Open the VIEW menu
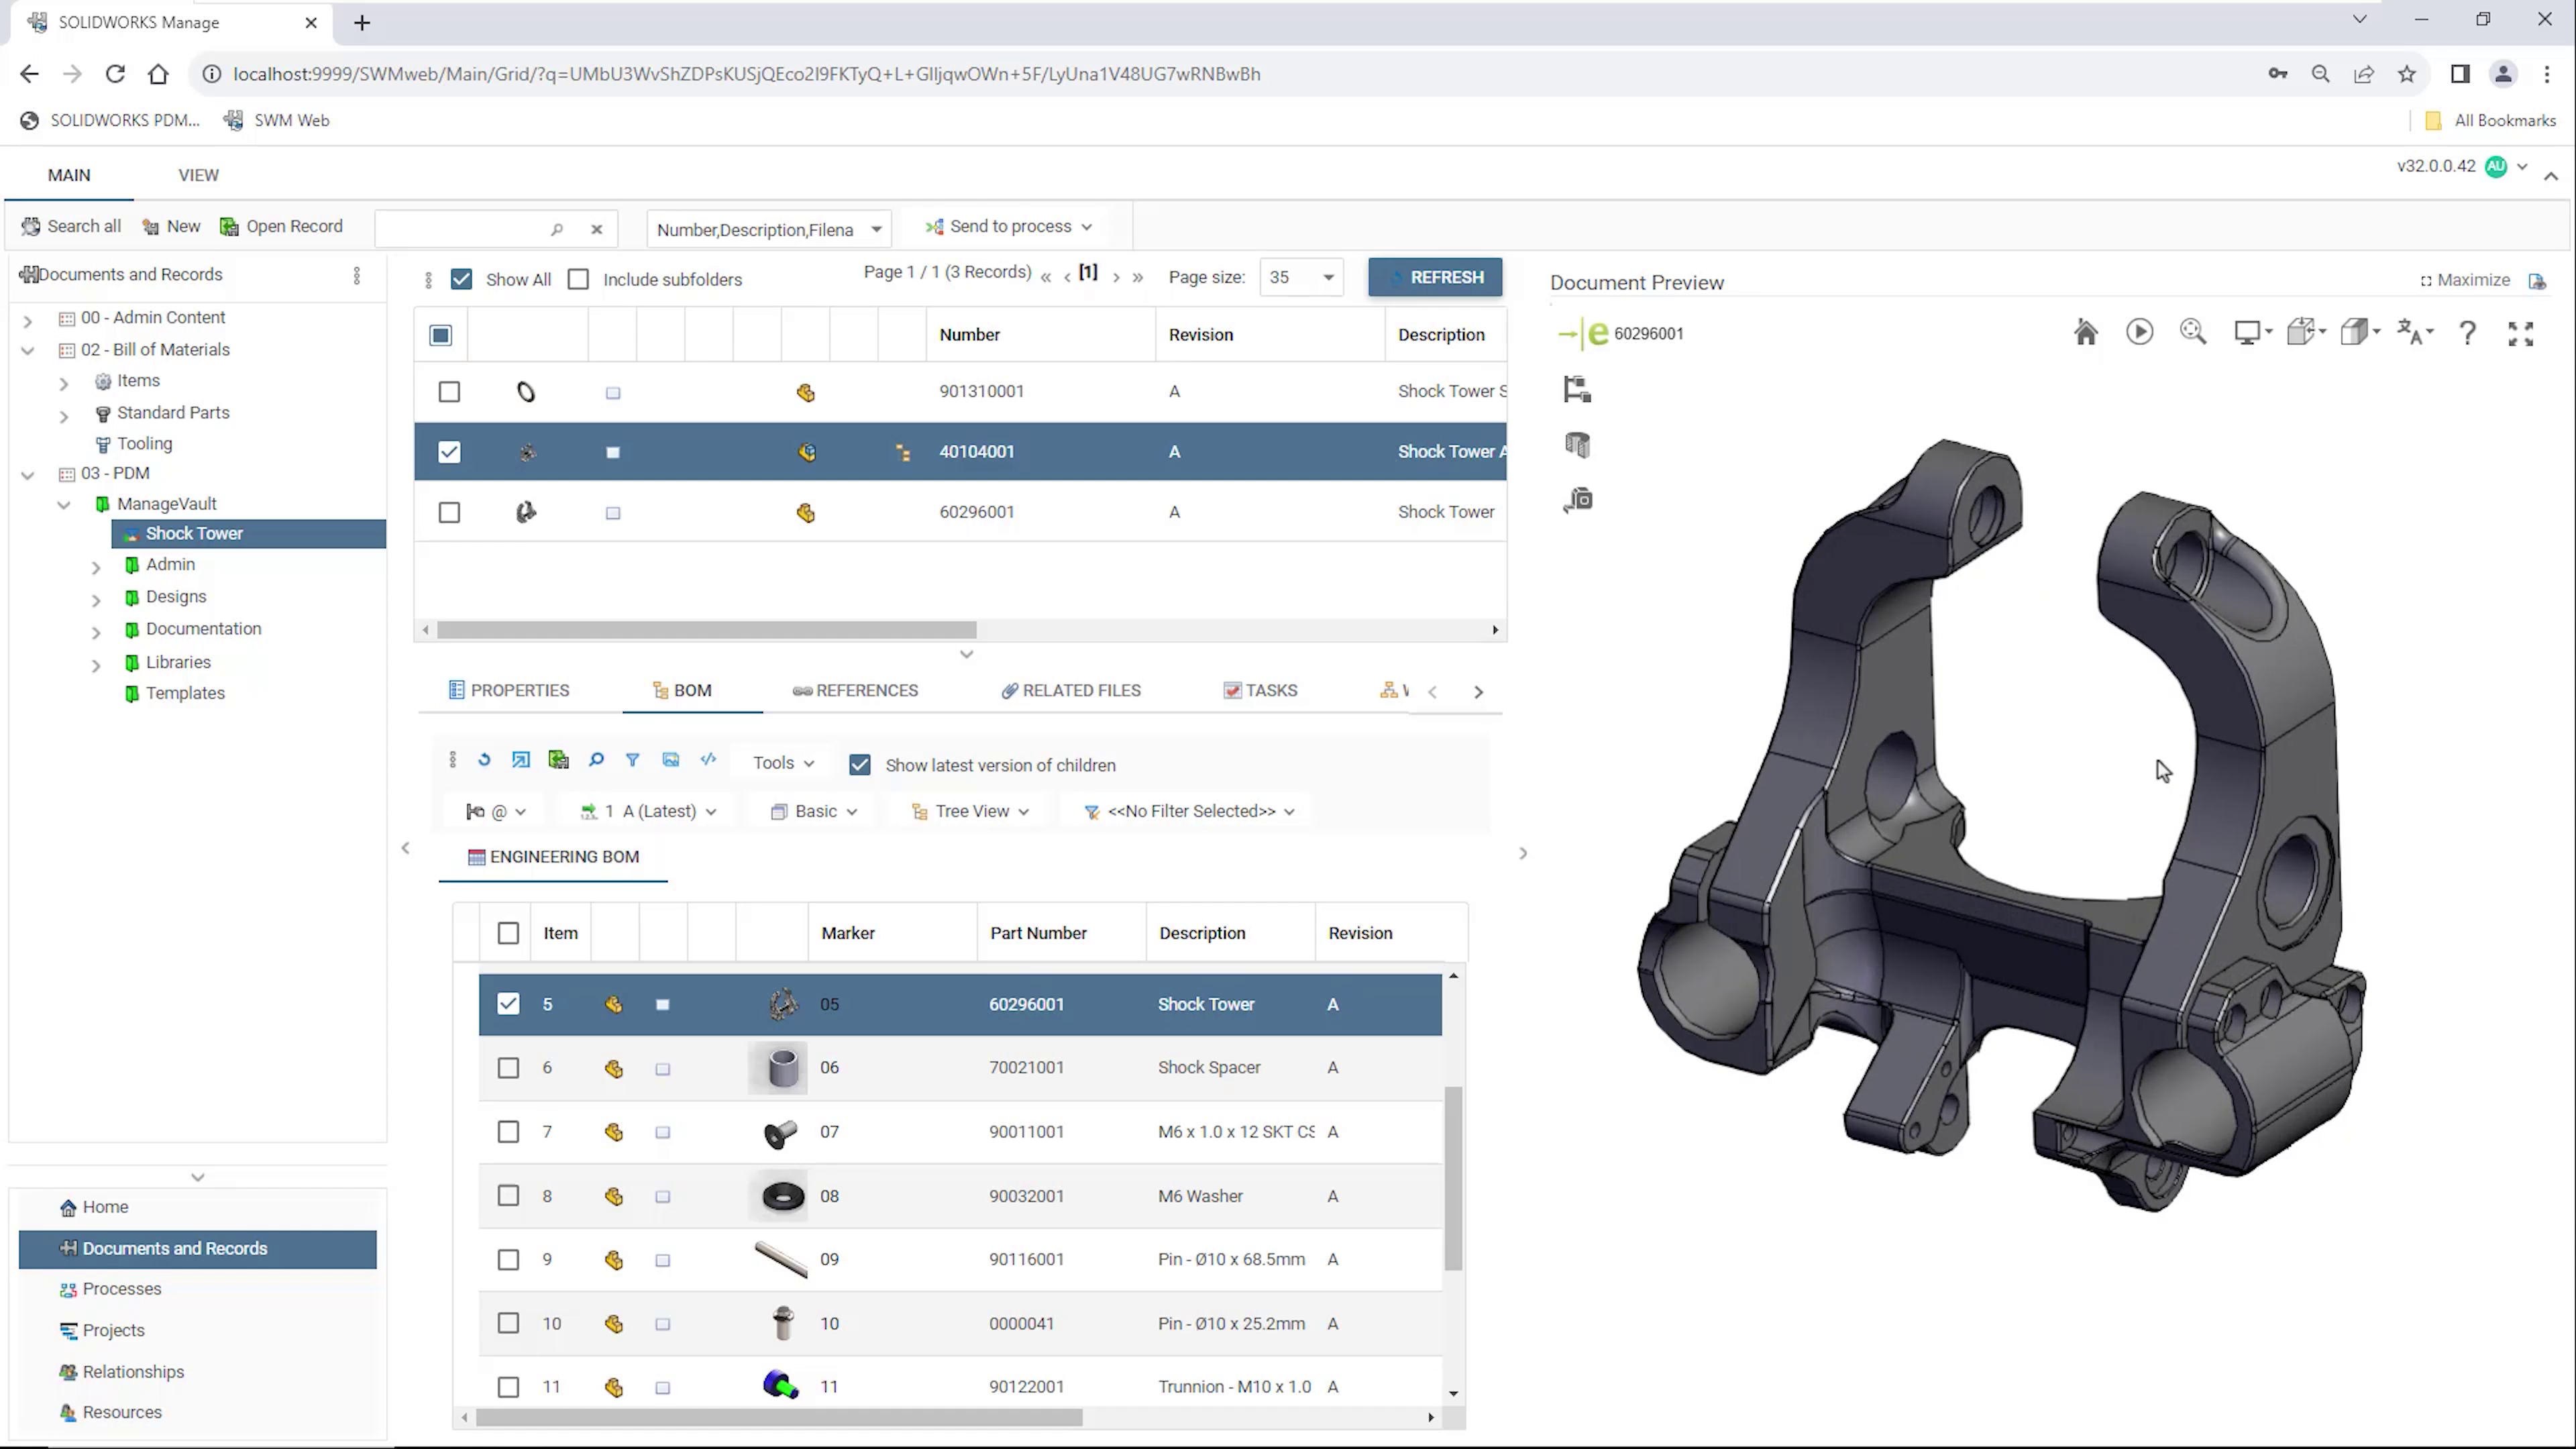The width and height of the screenshot is (2576, 1449). coord(197,174)
